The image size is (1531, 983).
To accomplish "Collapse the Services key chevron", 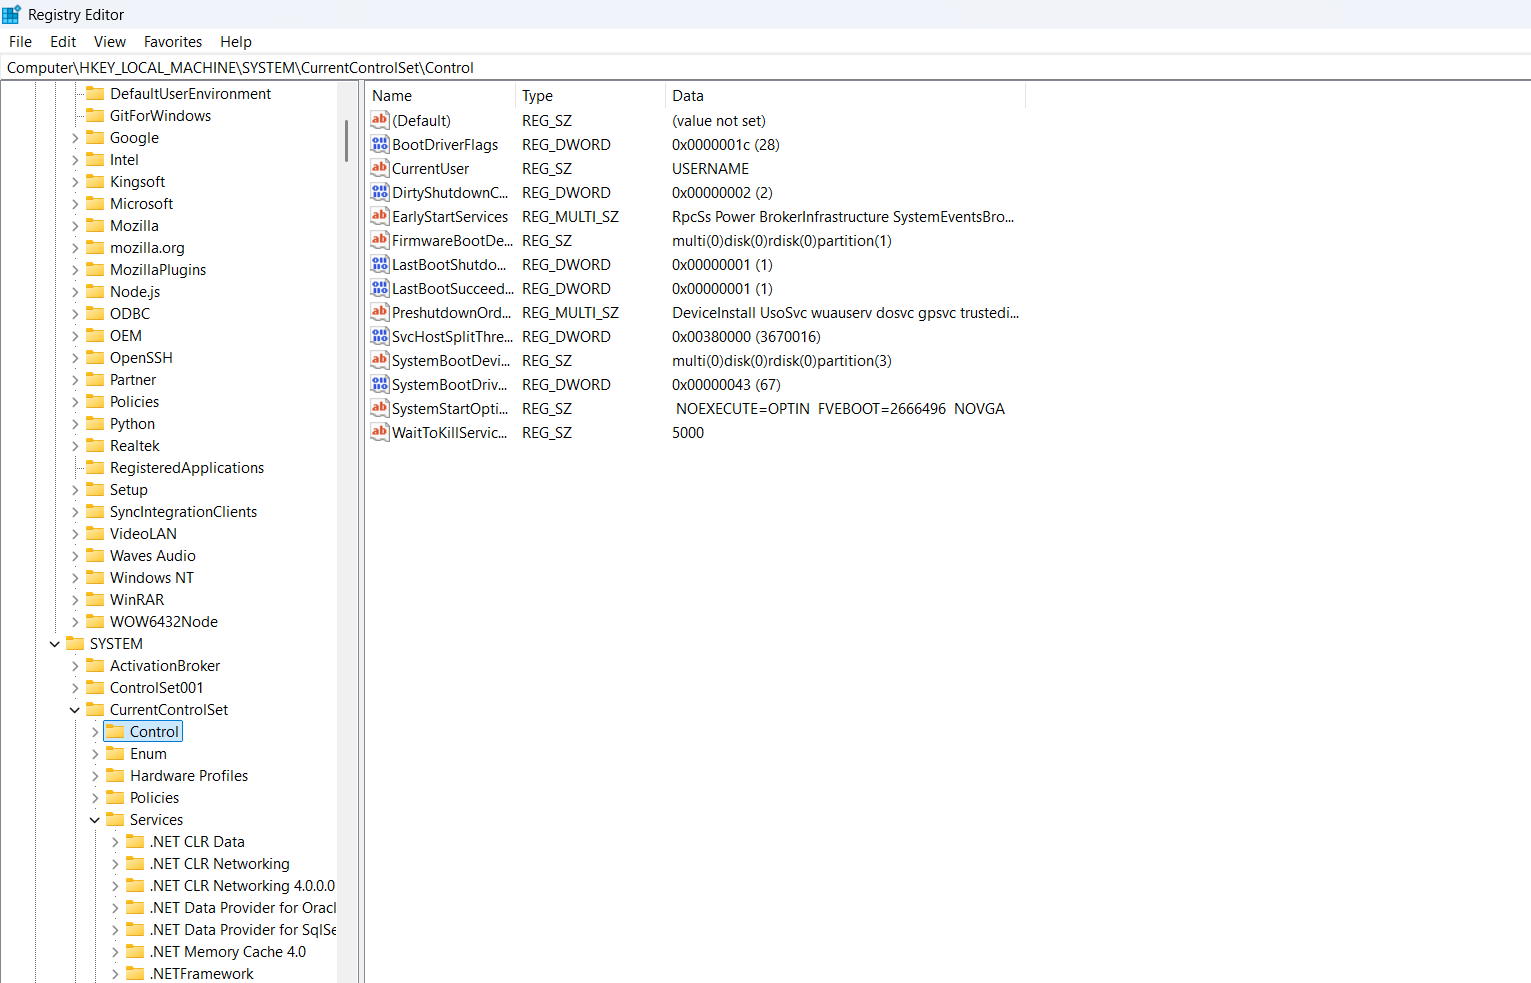I will pos(95,820).
